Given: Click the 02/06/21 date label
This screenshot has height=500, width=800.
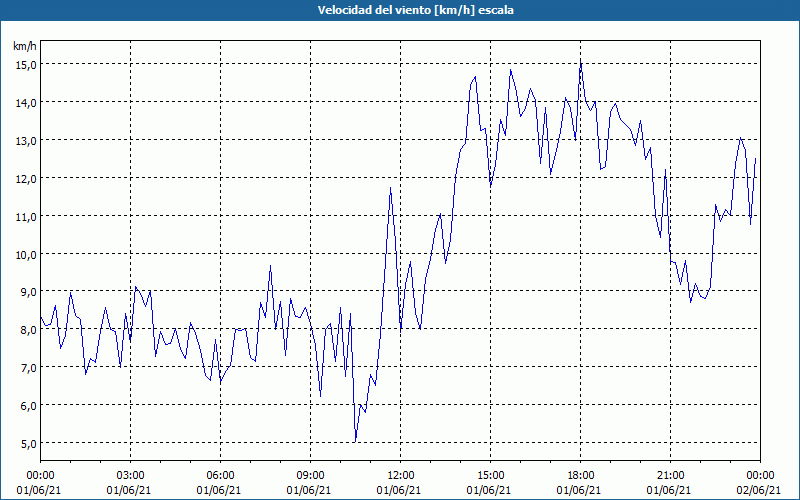Looking at the screenshot, I should [x=759, y=490].
